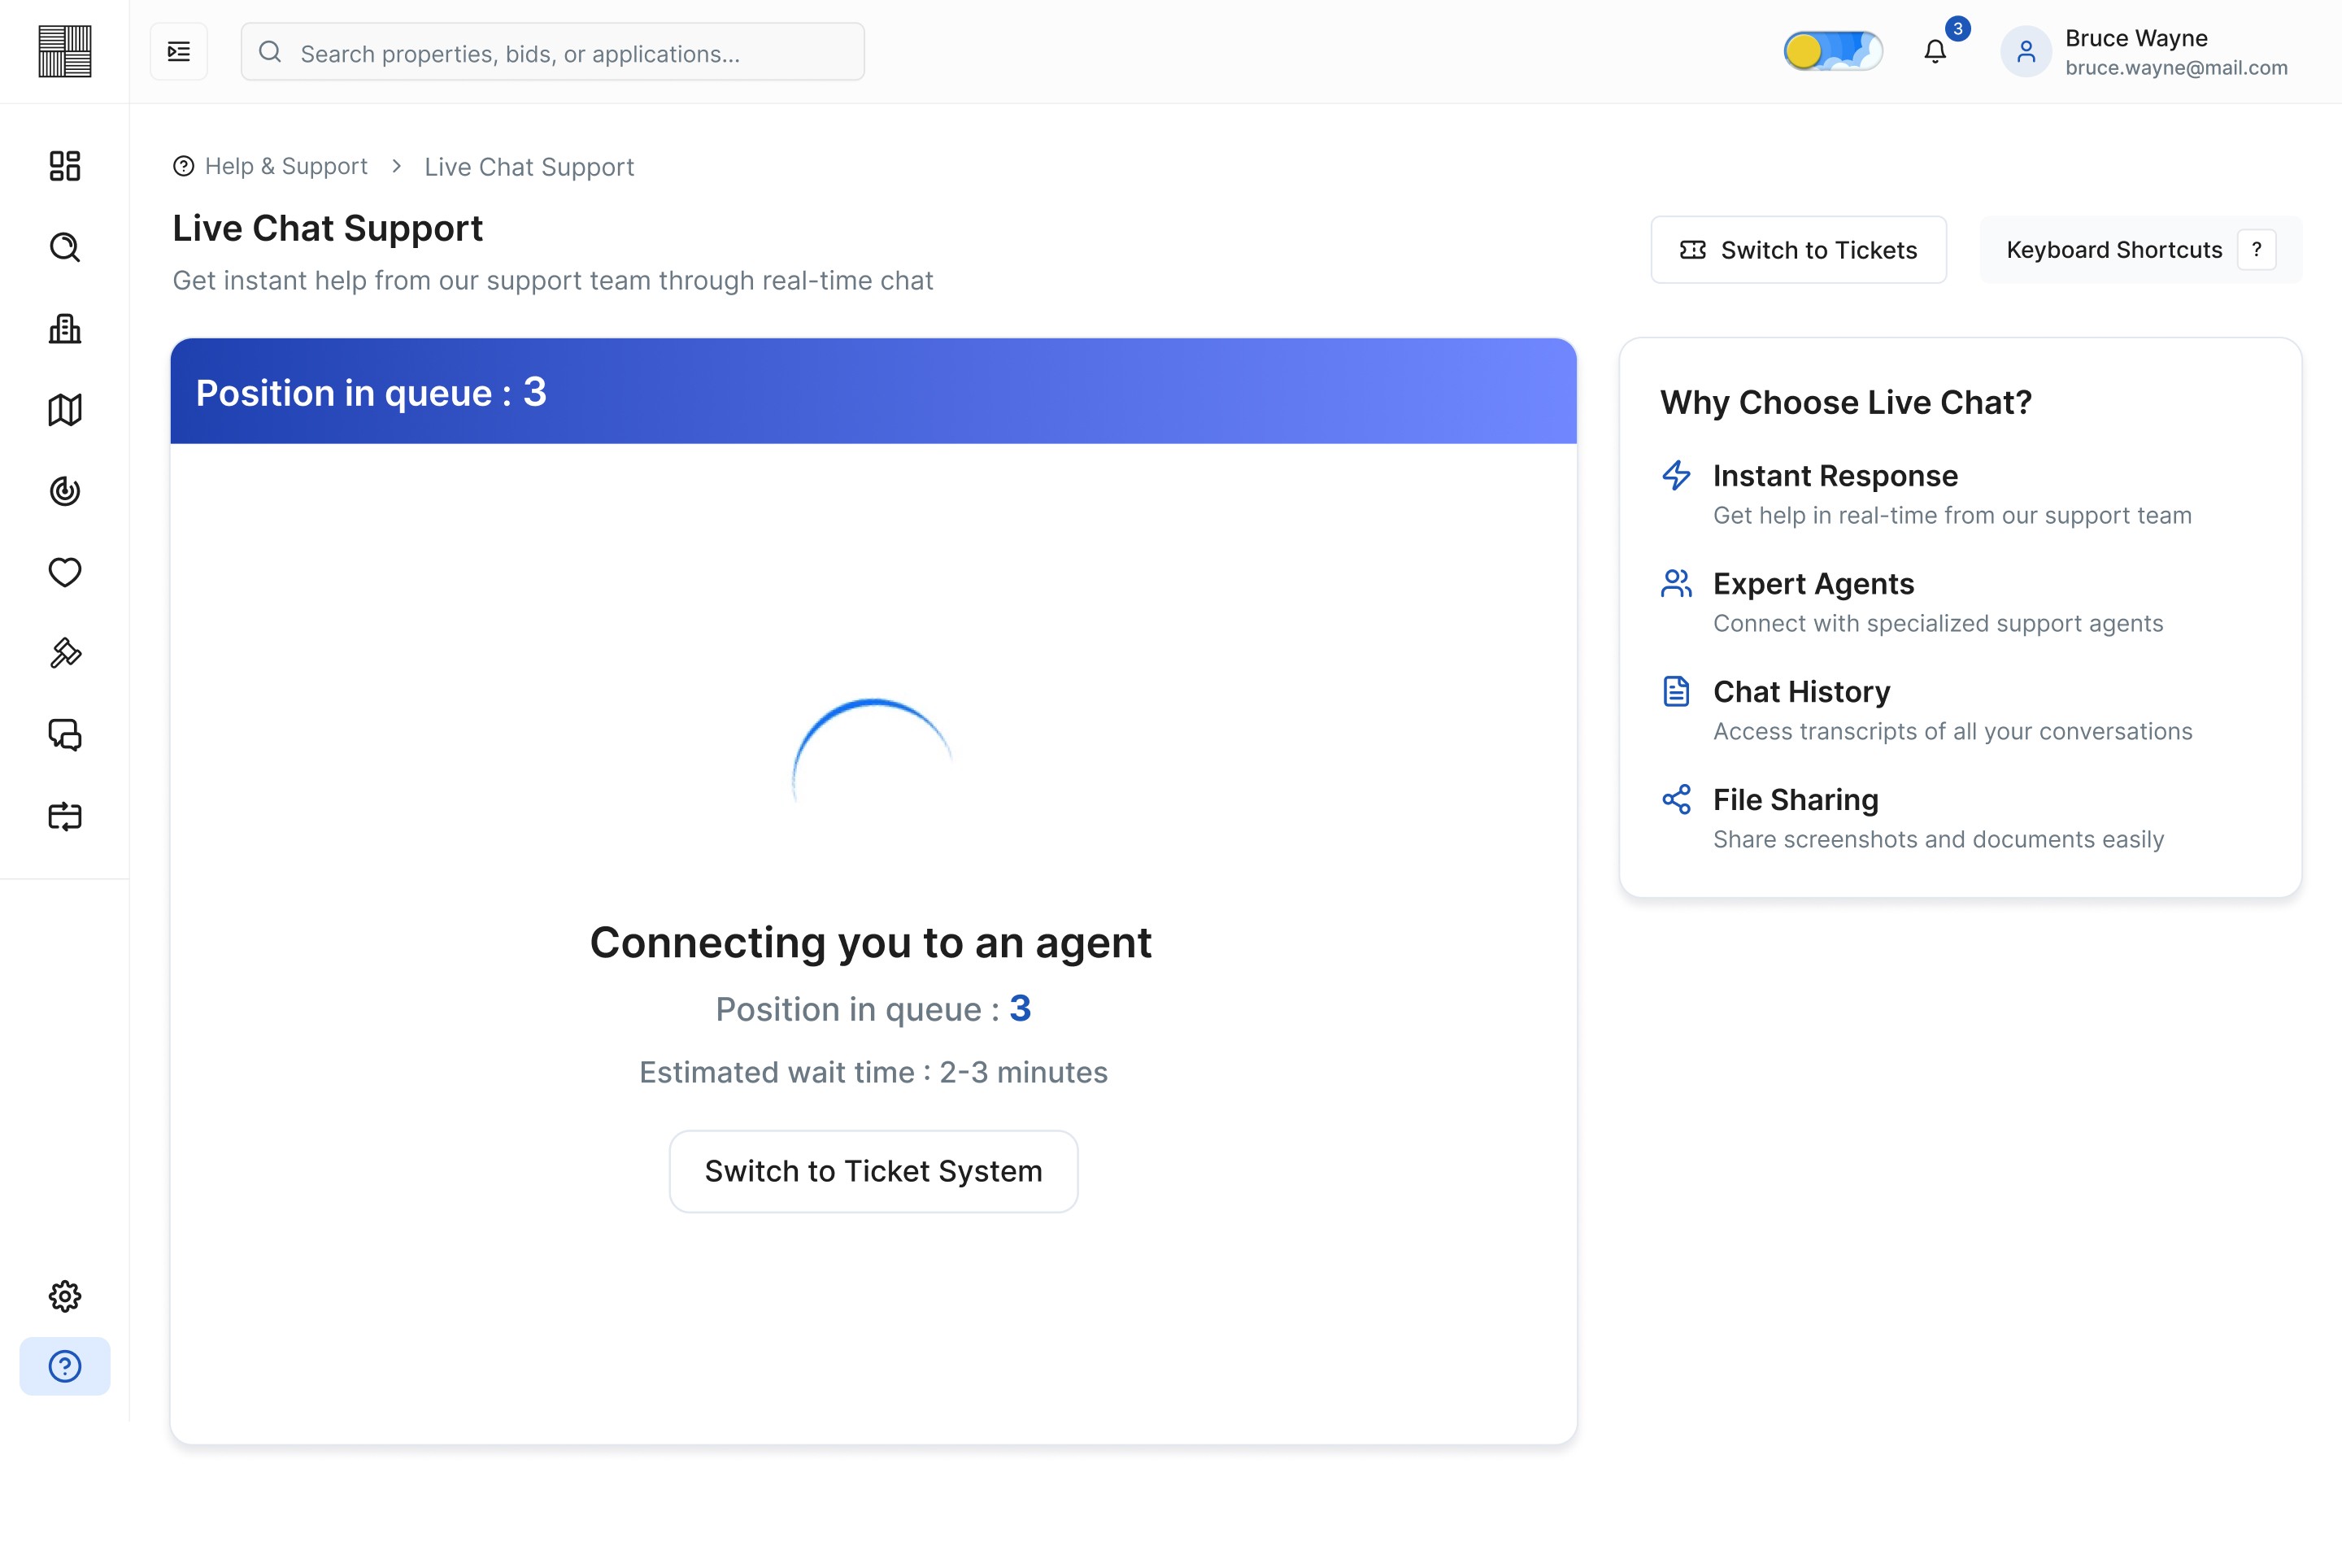The image size is (2342, 1568).
Task: Open Keyboard Shortcuts
Action: click(x=2140, y=250)
